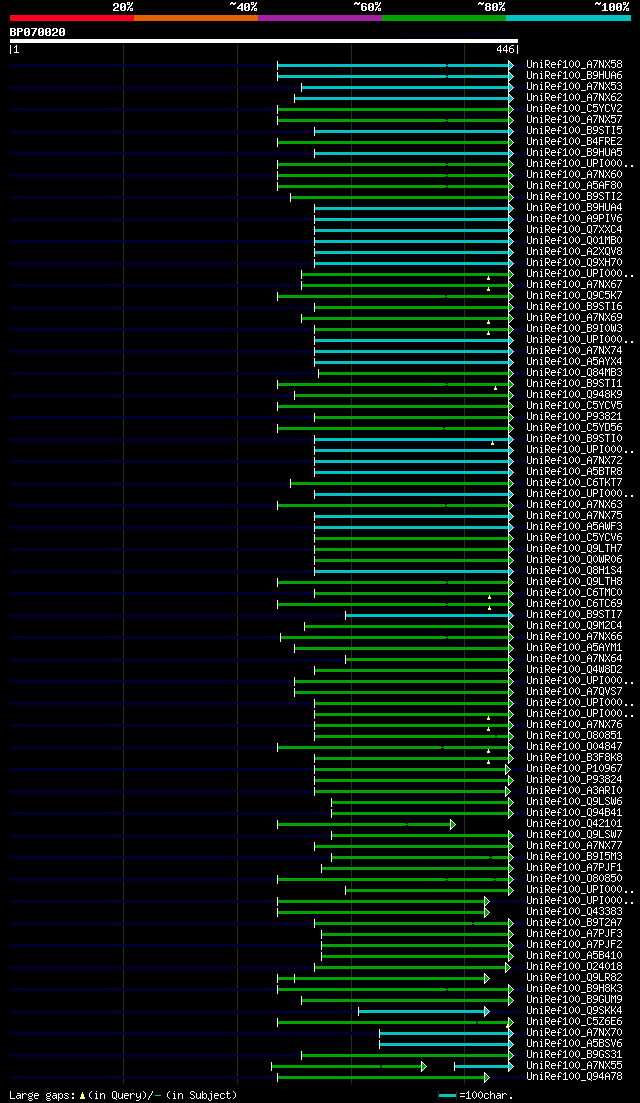Click the cyan ~100% identity legend bar
The height and width of the screenshot is (1103, 640).
point(568,17)
